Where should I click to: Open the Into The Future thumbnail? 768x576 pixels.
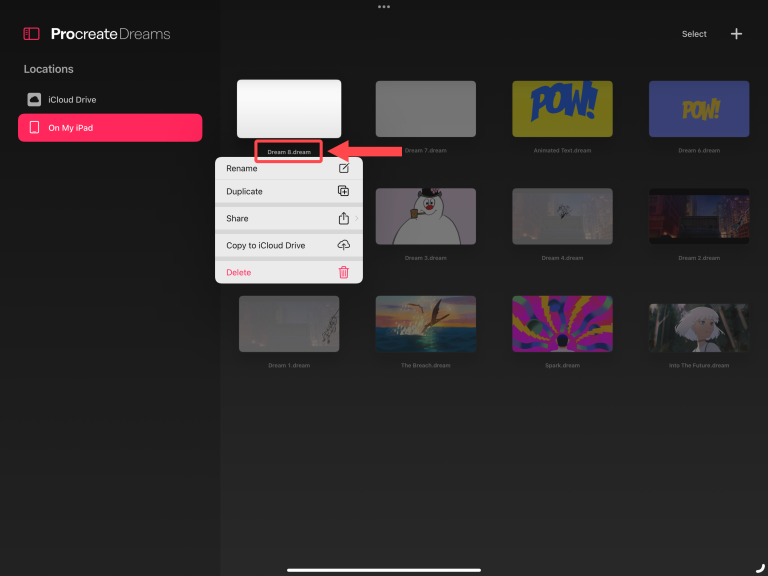(x=699, y=327)
